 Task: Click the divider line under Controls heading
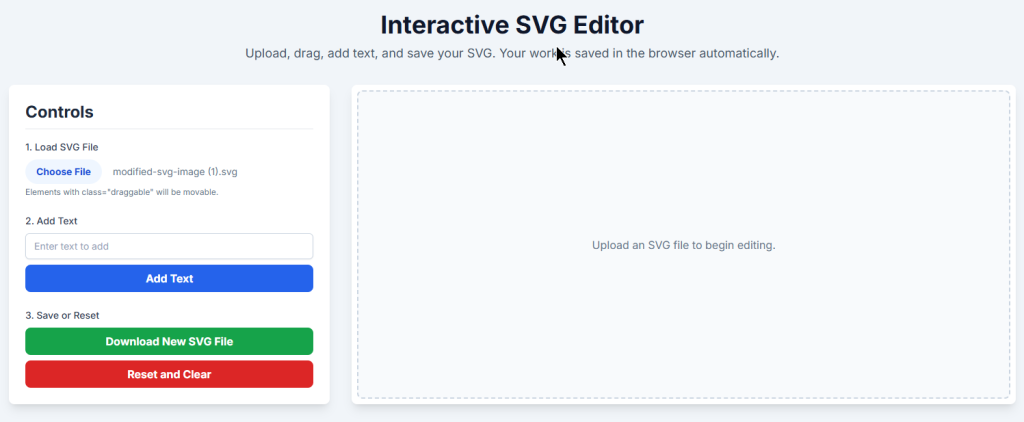click(169, 129)
